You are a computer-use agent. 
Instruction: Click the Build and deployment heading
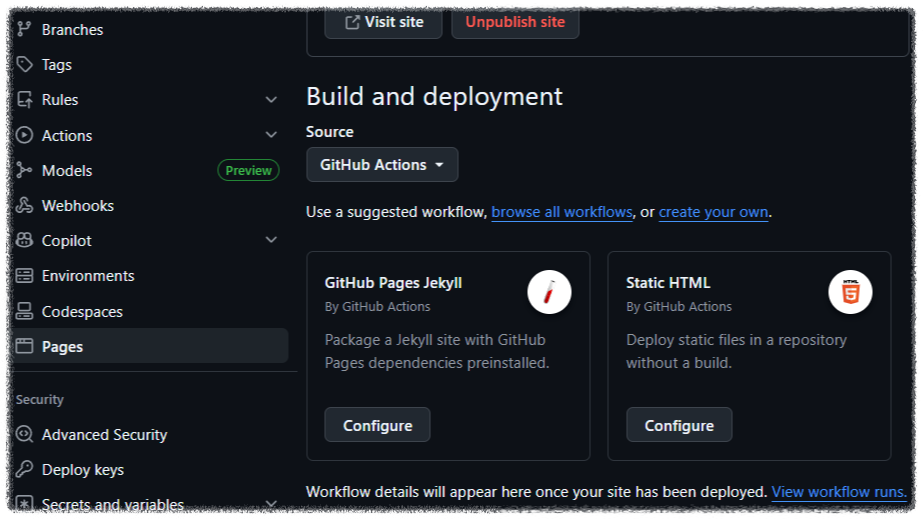coord(434,97)
